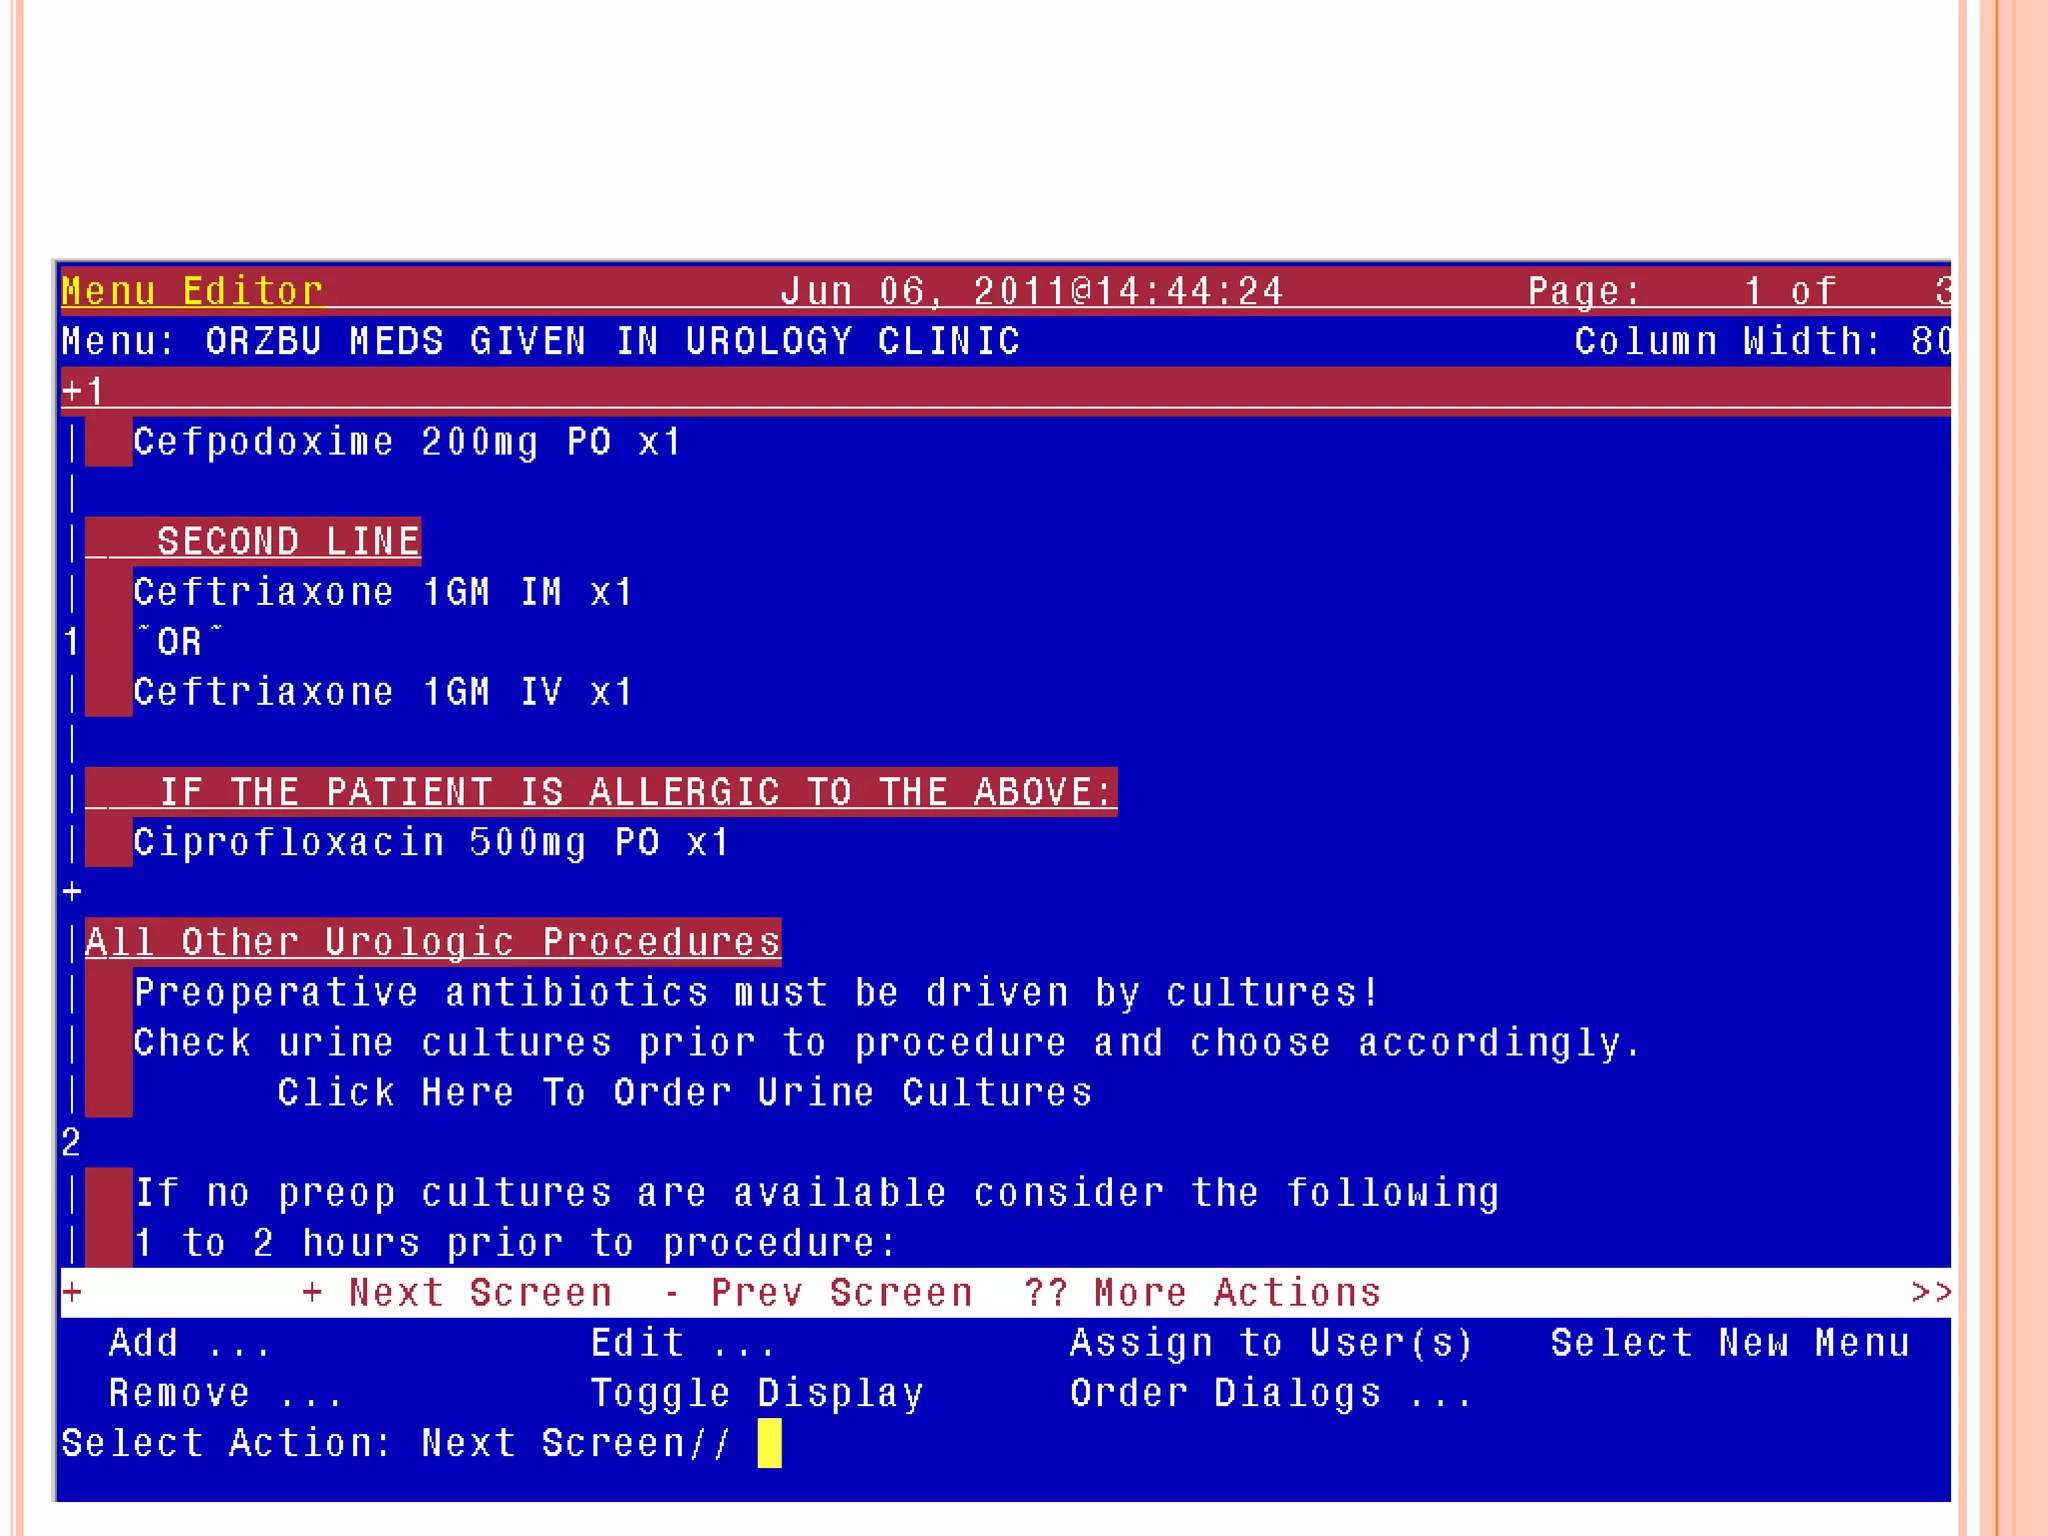Screen dimensions: 2048x1536
Task: Select the Remove ... action
Action: point(225,1393)
